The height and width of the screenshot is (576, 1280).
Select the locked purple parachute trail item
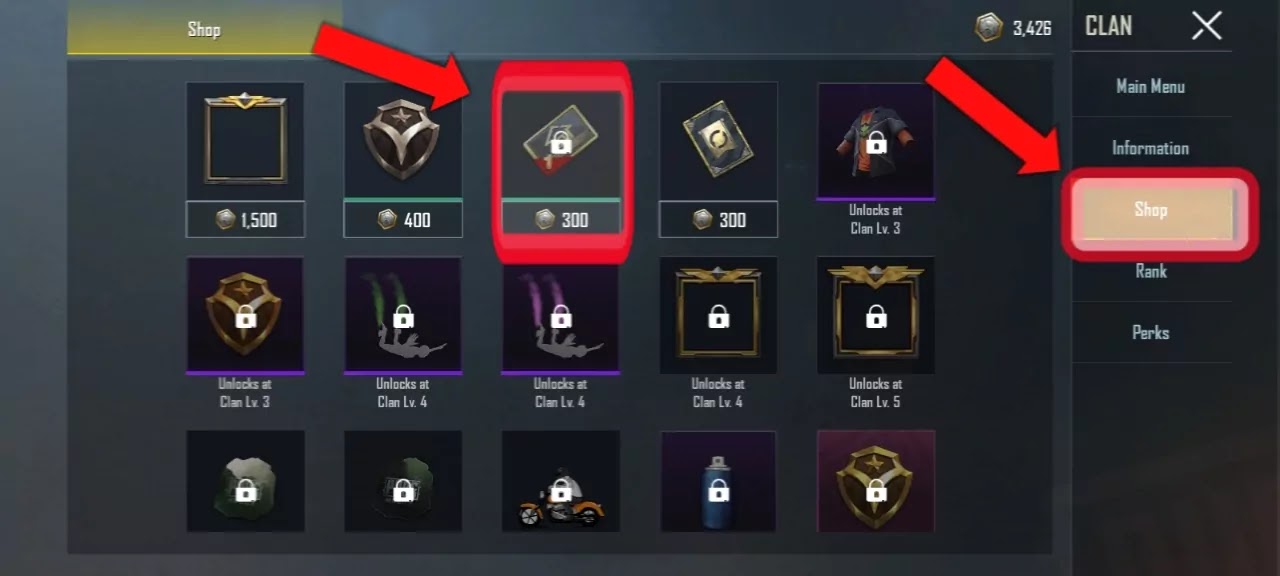(x=560, y=316)
